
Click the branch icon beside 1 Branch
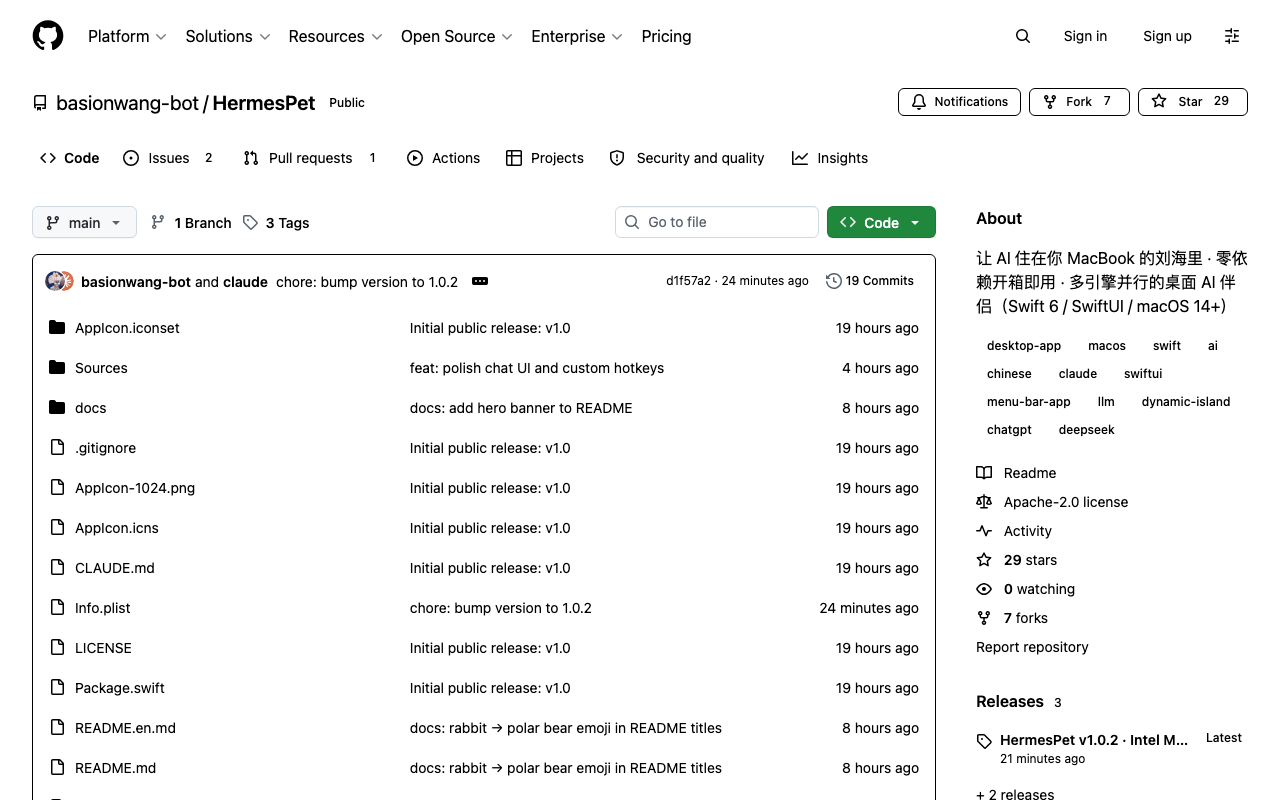(158, 222)
